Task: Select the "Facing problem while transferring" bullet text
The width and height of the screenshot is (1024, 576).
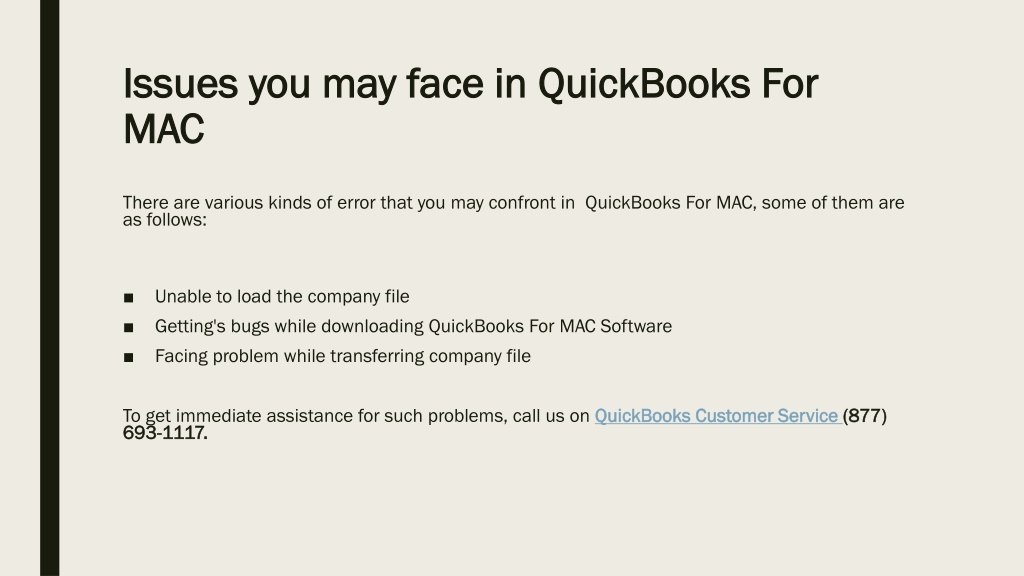Action: tap(343, 357)
